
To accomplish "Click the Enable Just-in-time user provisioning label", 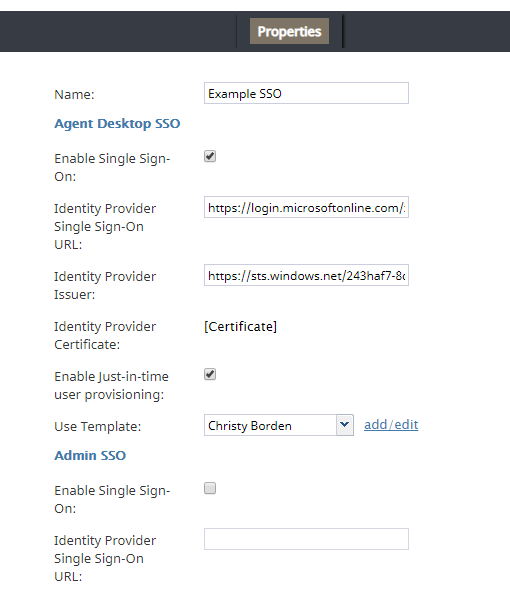I will pyautogui.click(x=112, y=386).
